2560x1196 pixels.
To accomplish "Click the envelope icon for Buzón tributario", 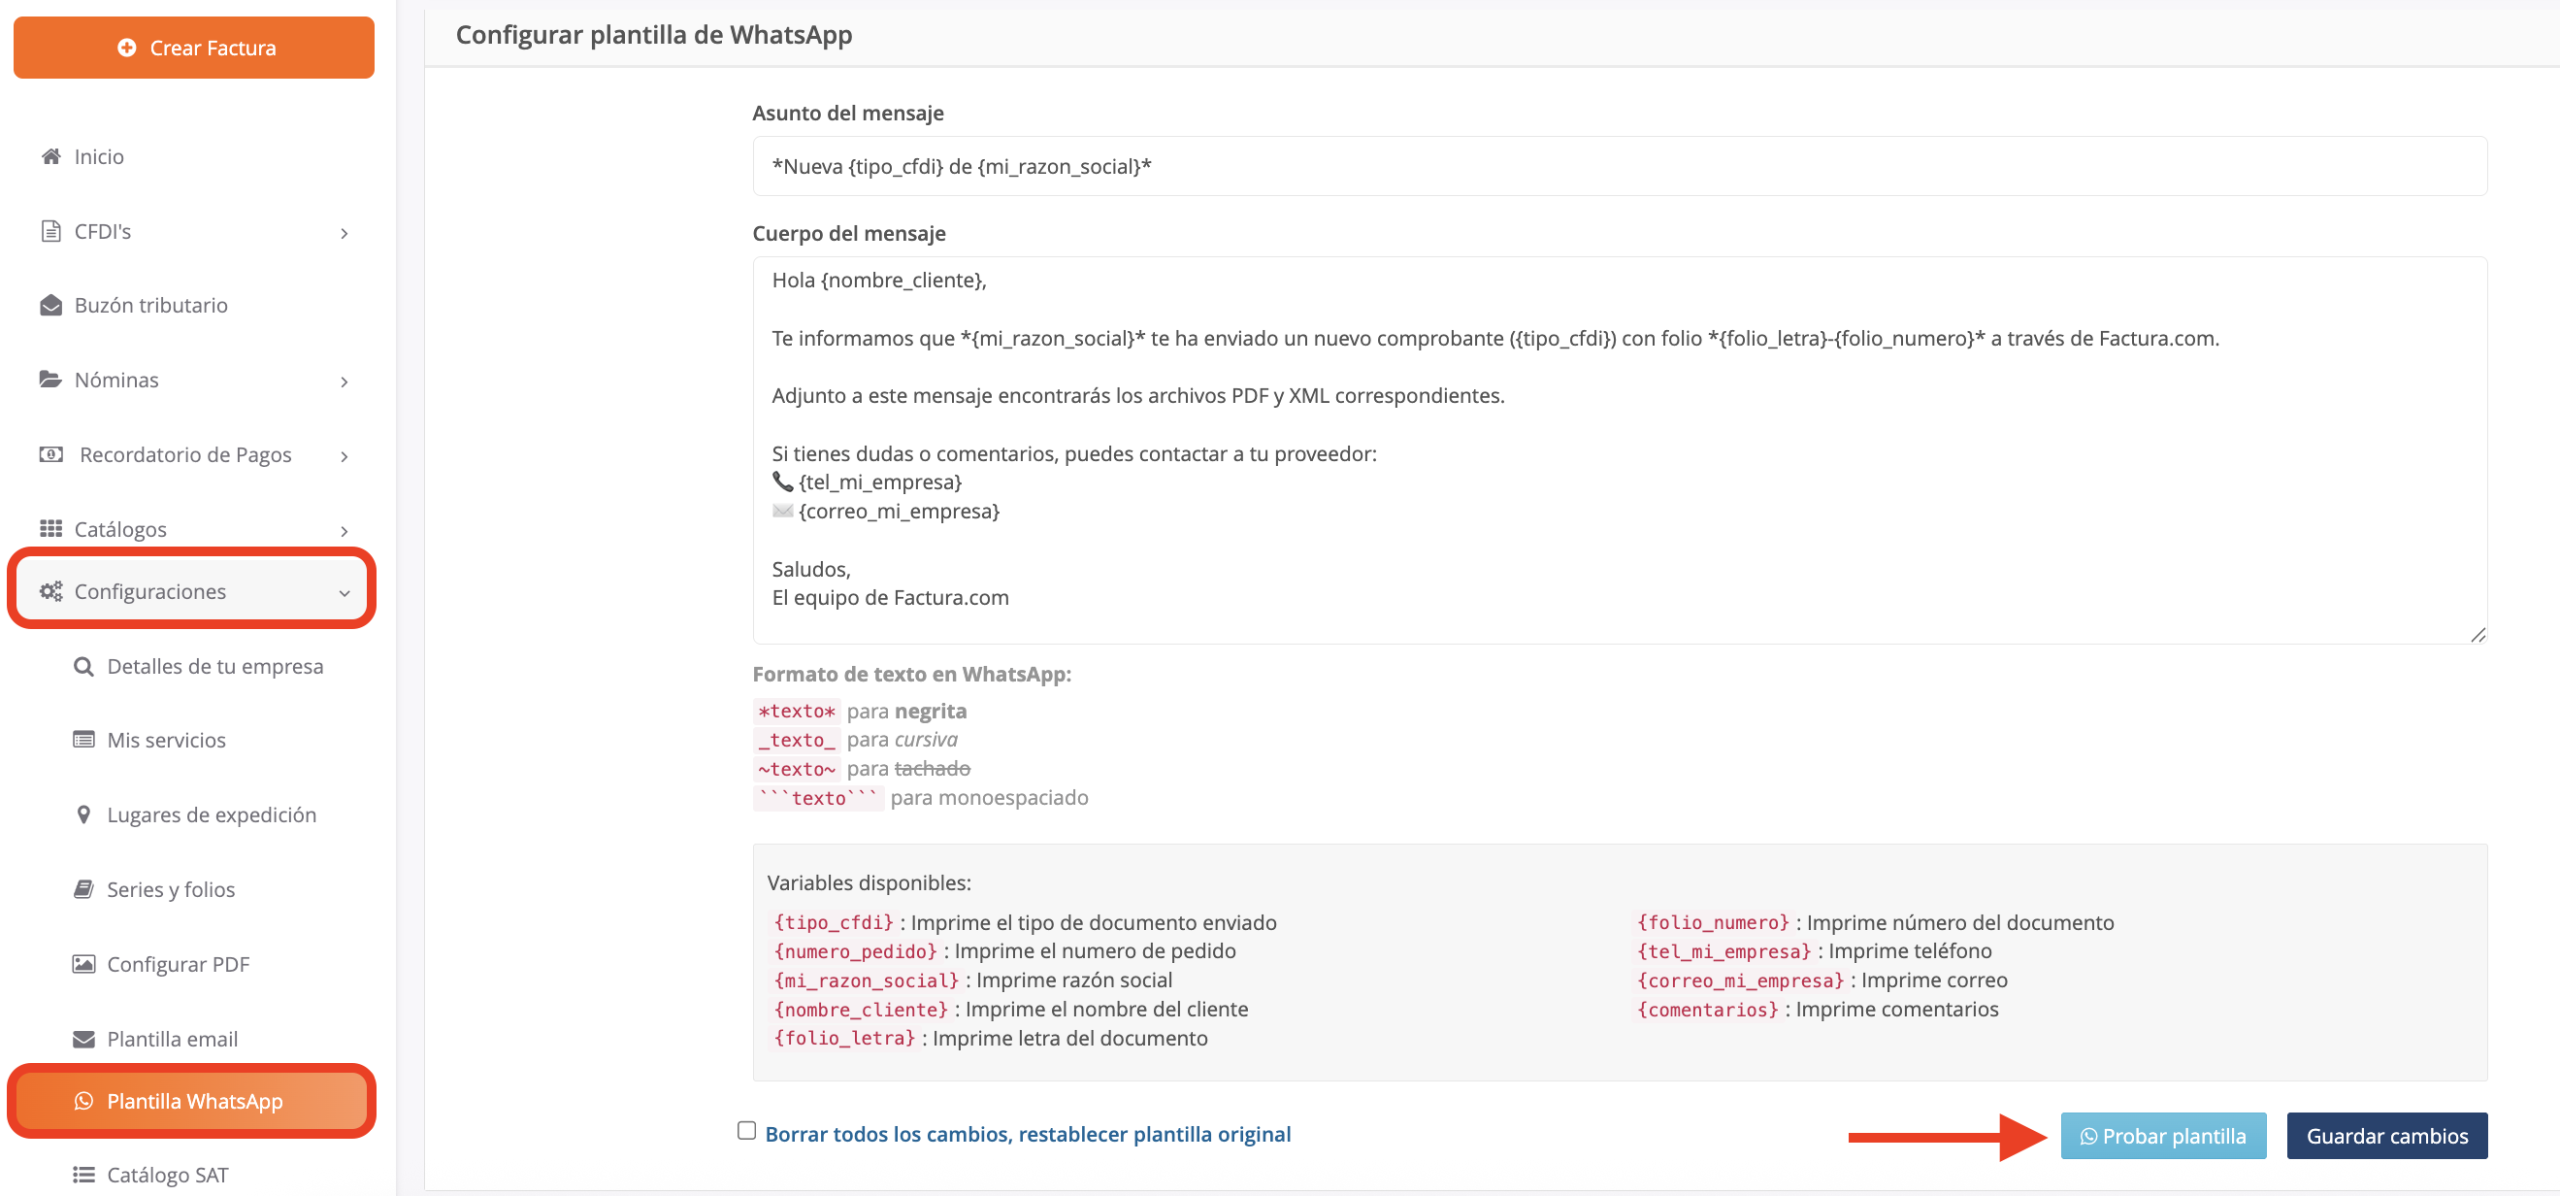I will pyautogui.click(x=51, y=305).
